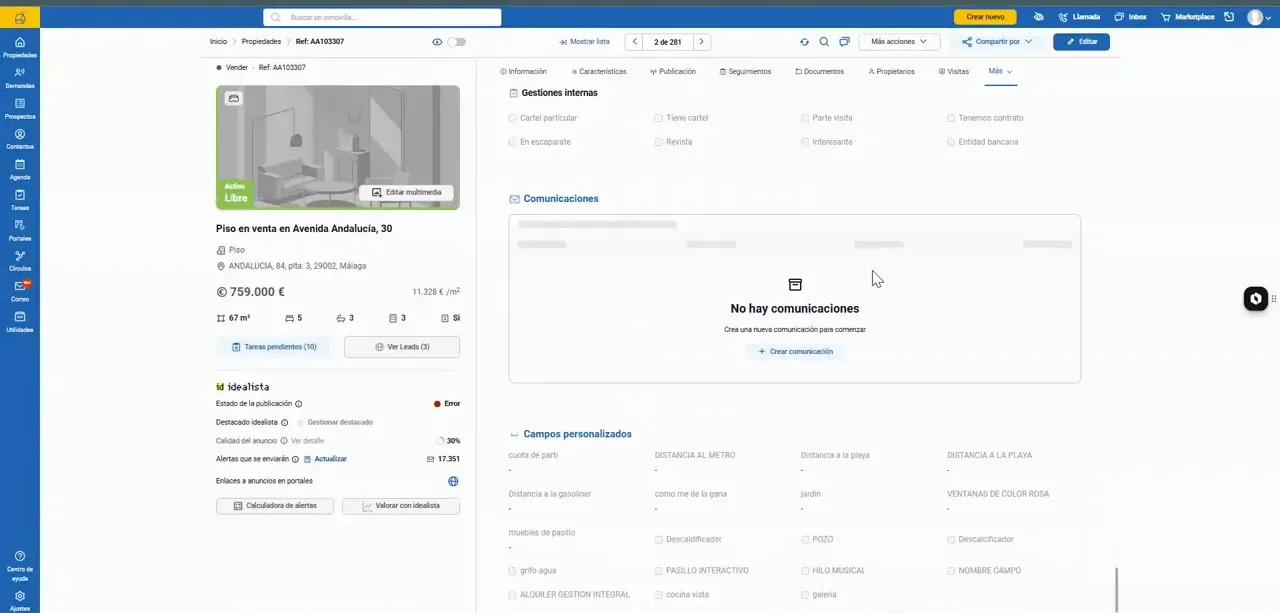
Task: Check the Entidad bancaria checkbox
Action: coord(951,142)
